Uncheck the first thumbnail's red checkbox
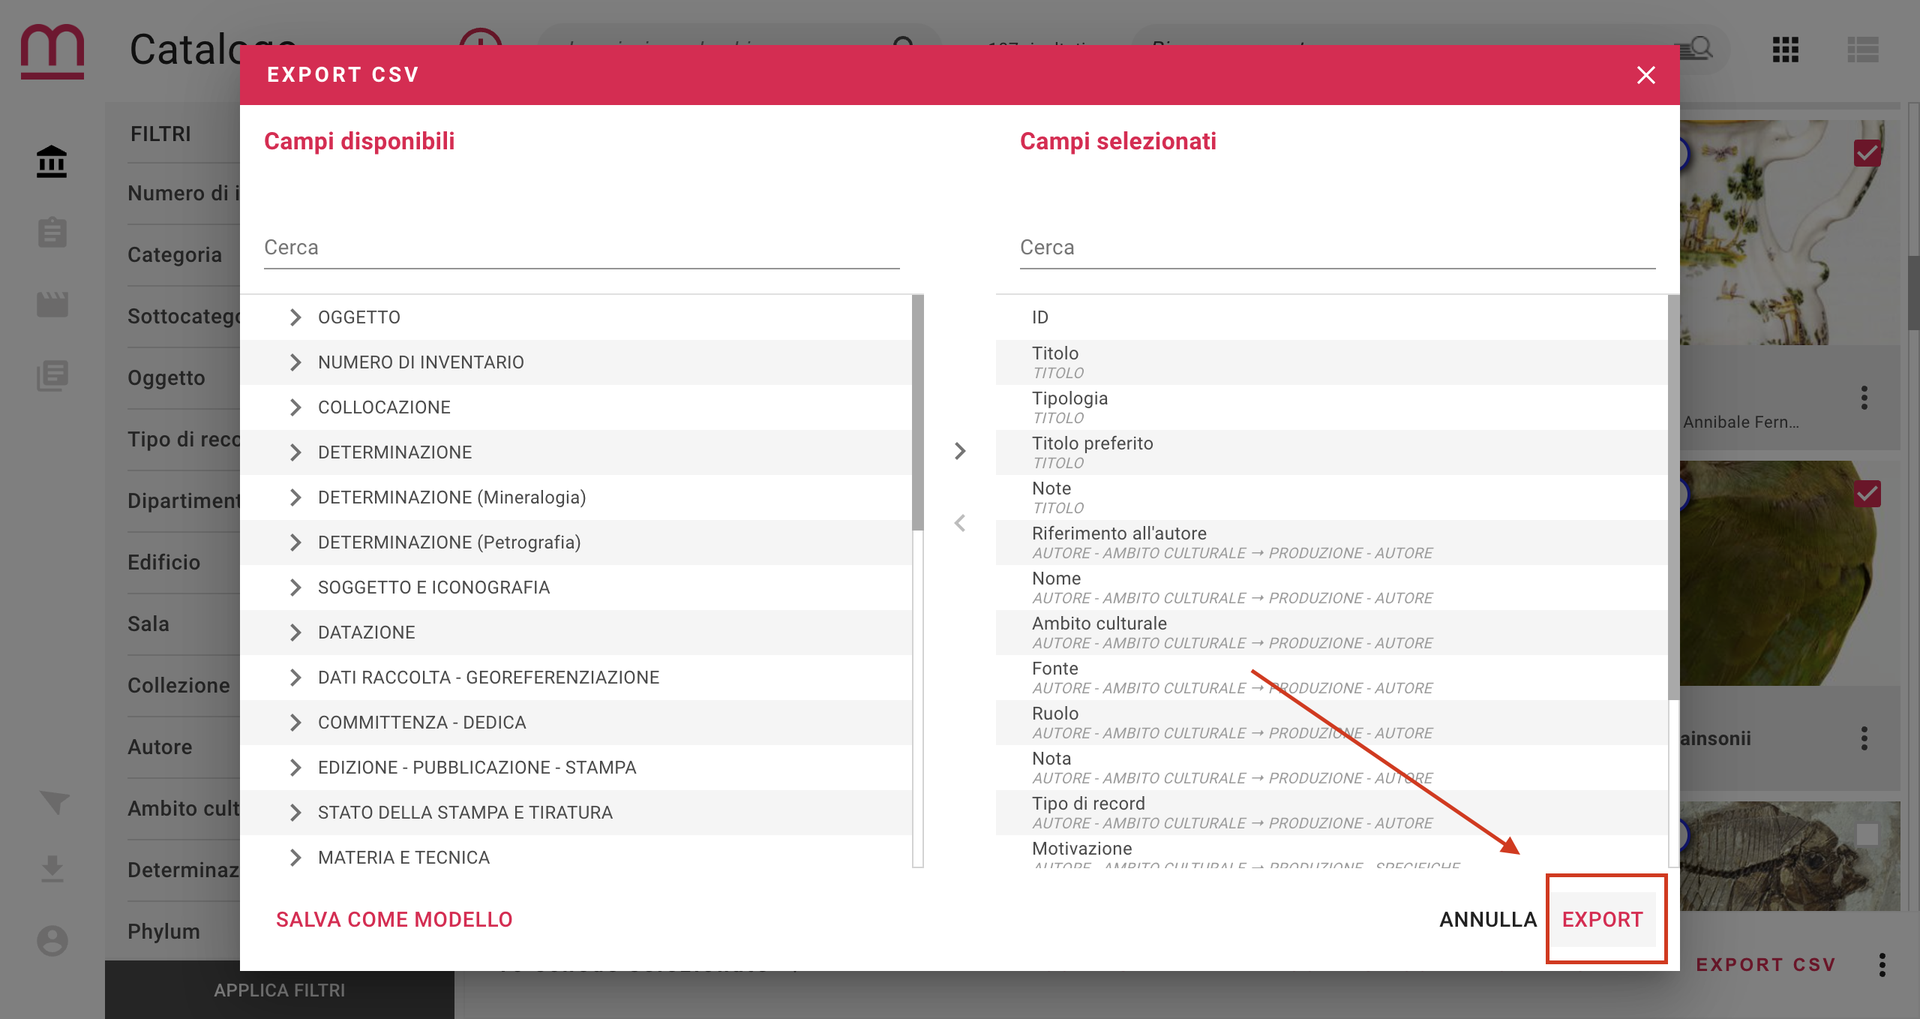Viewport: 1920px width, 1019px height. pos(1867,153)
